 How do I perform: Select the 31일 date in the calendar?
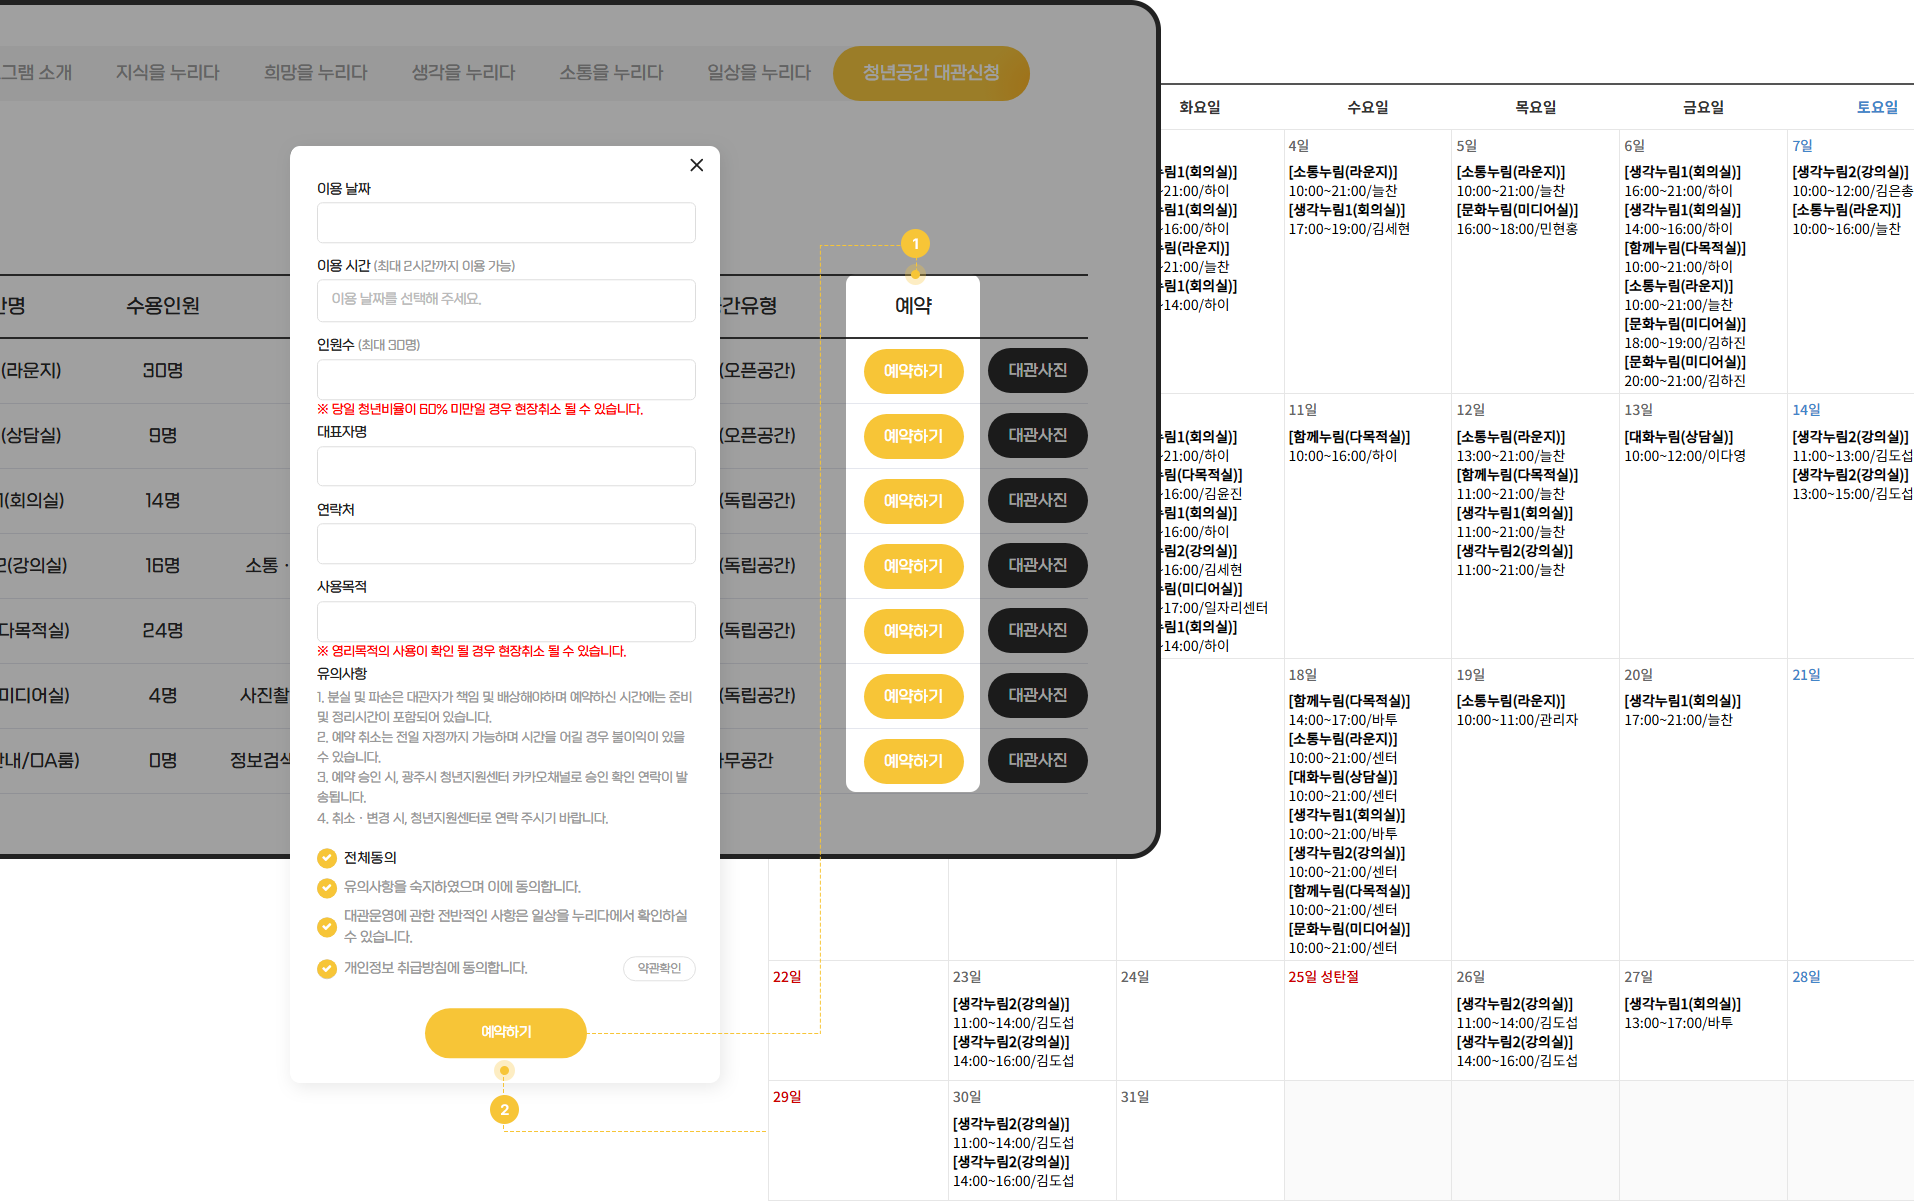1135,1097
